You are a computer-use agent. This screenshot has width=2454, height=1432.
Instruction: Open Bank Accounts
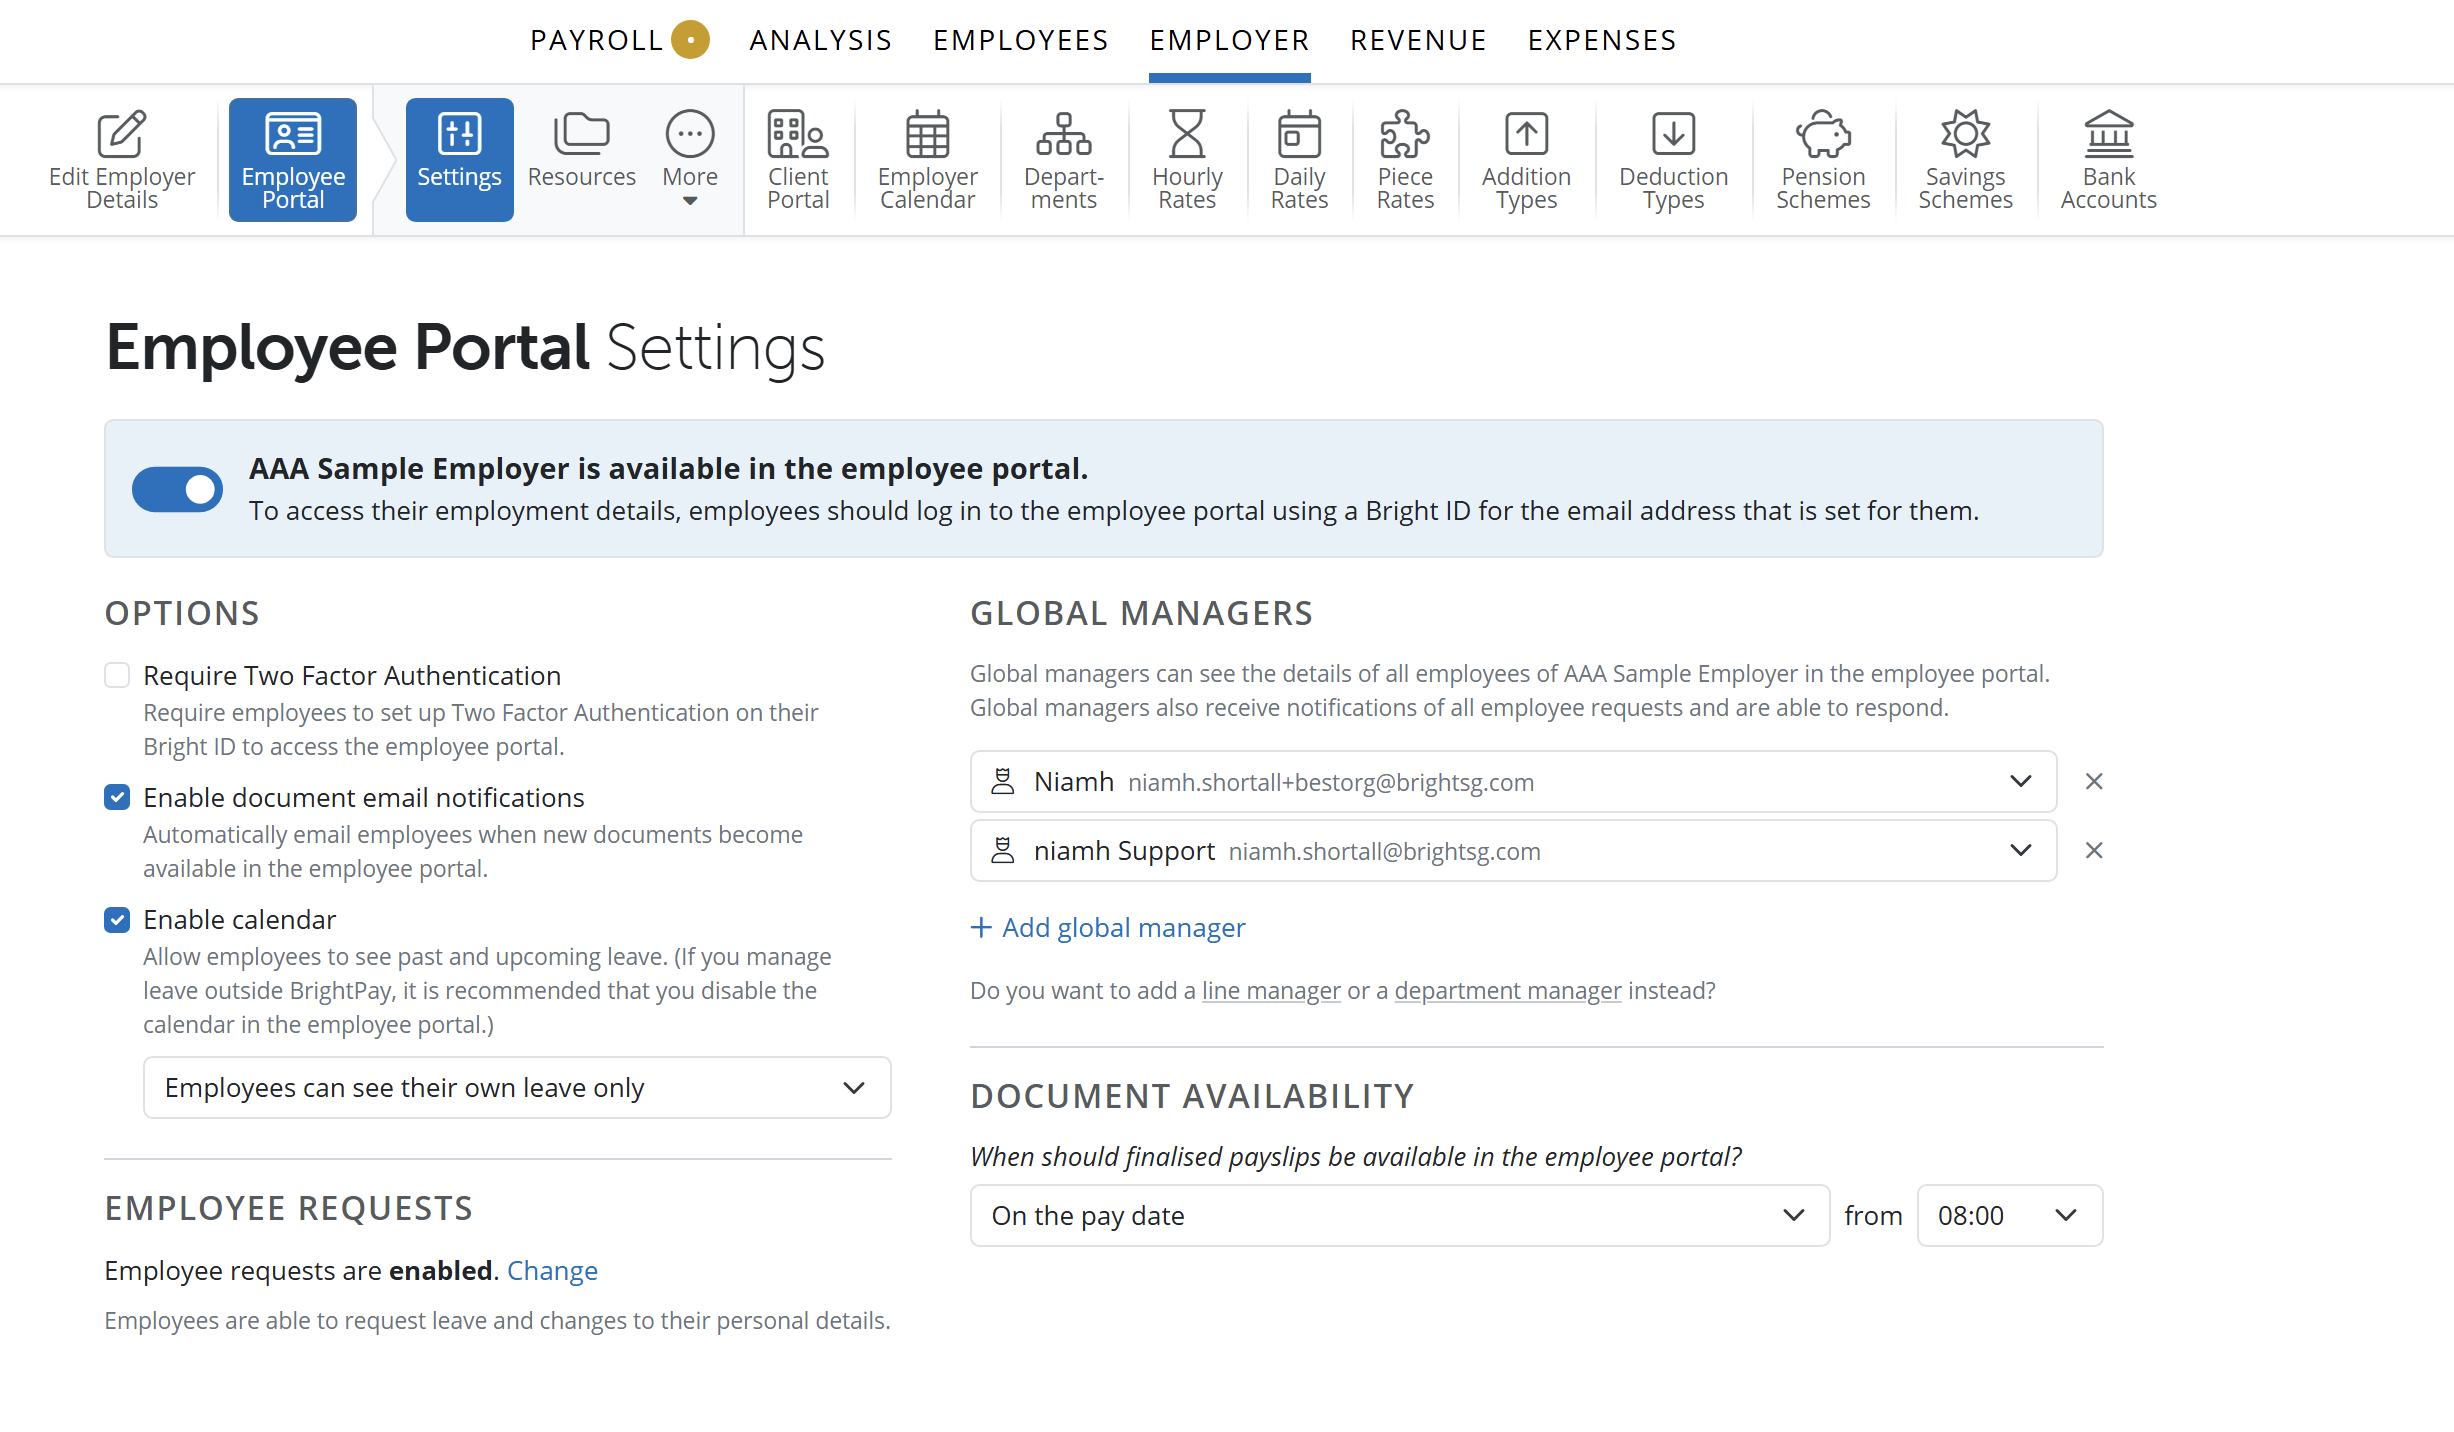point(2108,160)
